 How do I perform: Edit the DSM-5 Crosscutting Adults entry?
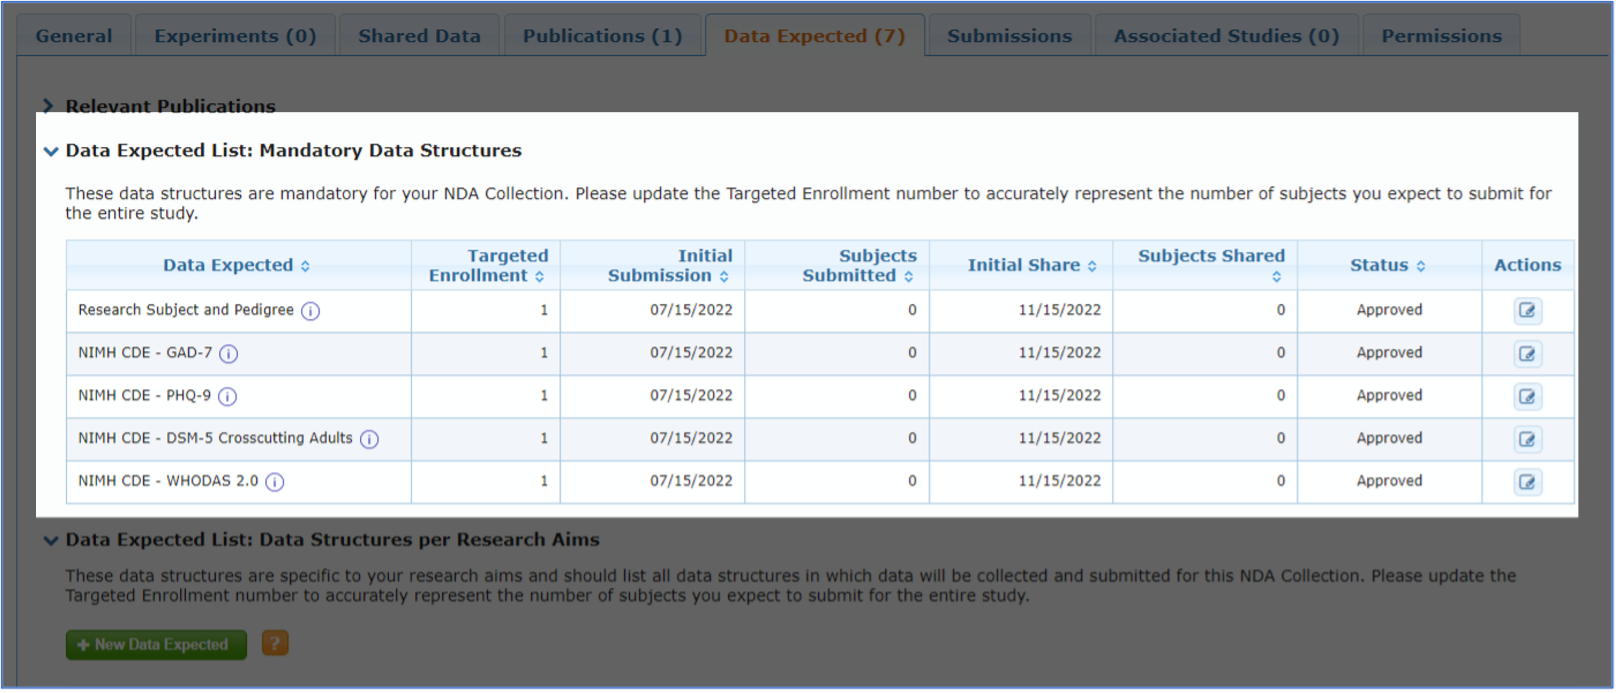click(x=1527, y=439)
